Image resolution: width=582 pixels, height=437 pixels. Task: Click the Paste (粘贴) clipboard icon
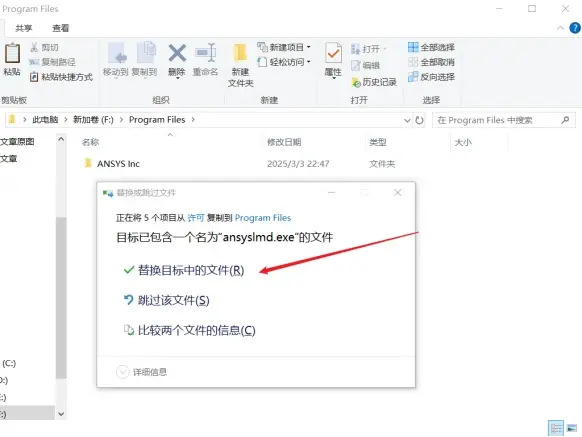[x=12, y=53]
